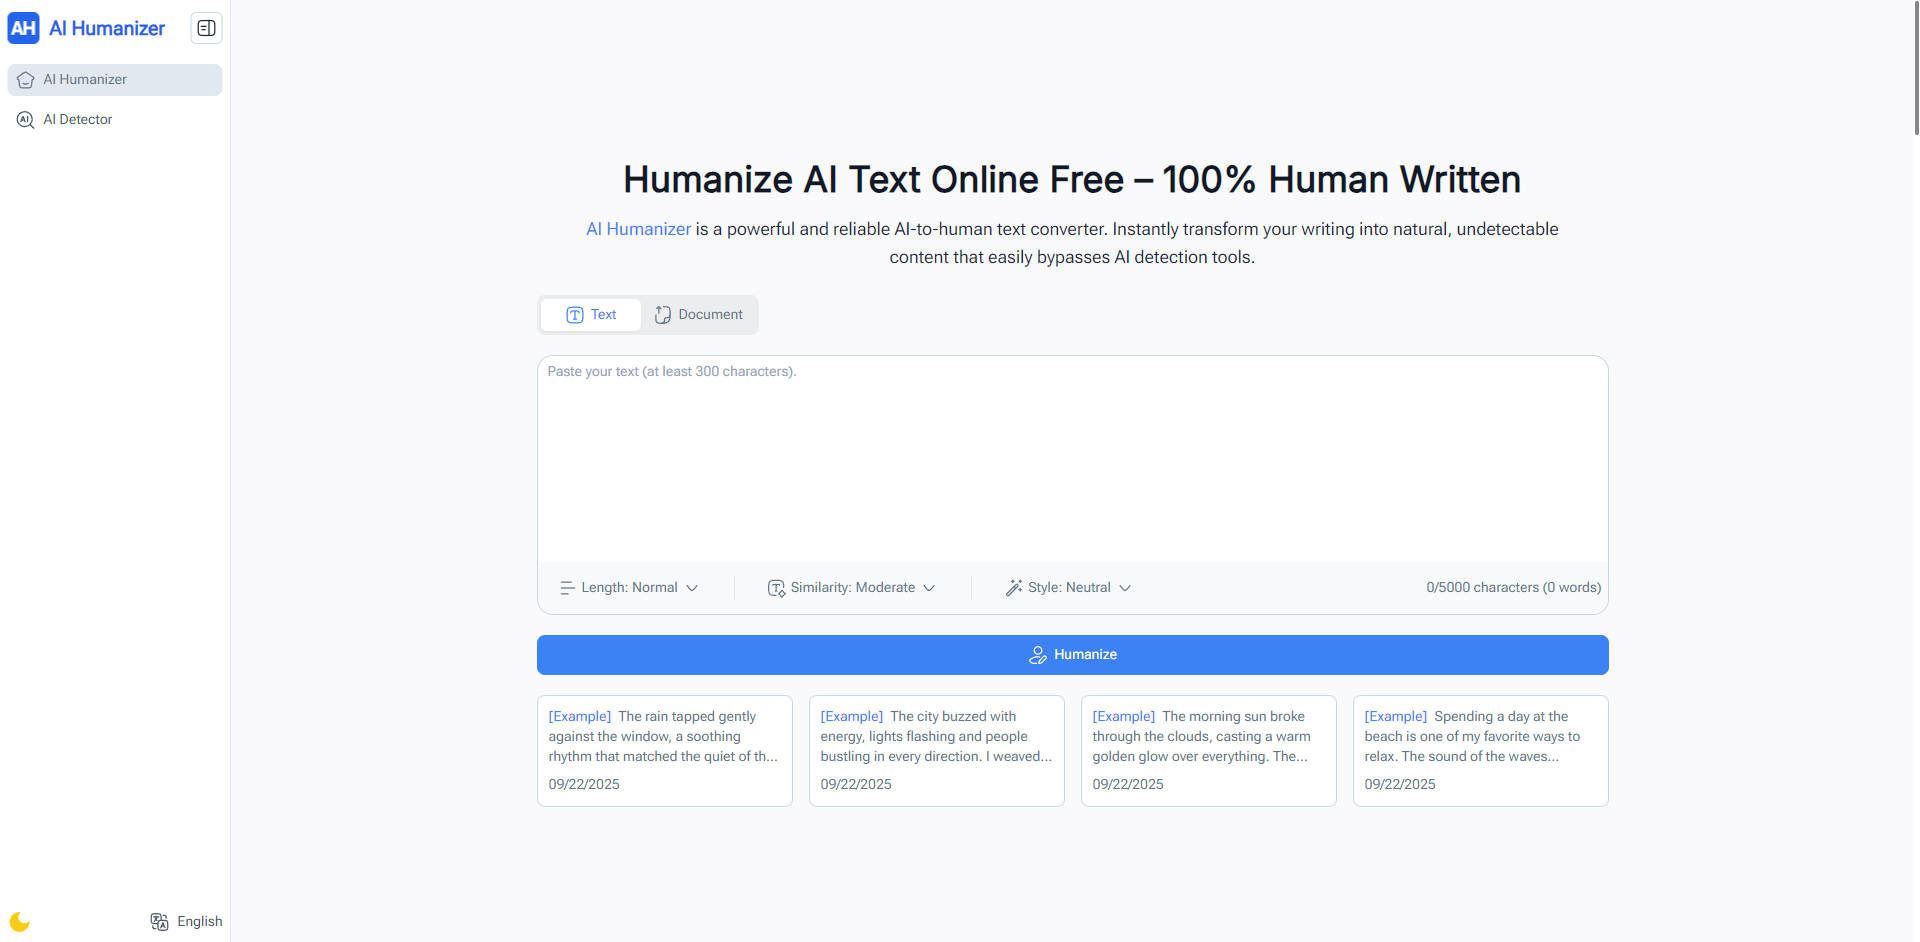Open the Length: Normal dropdown

[x=628, y=588]
